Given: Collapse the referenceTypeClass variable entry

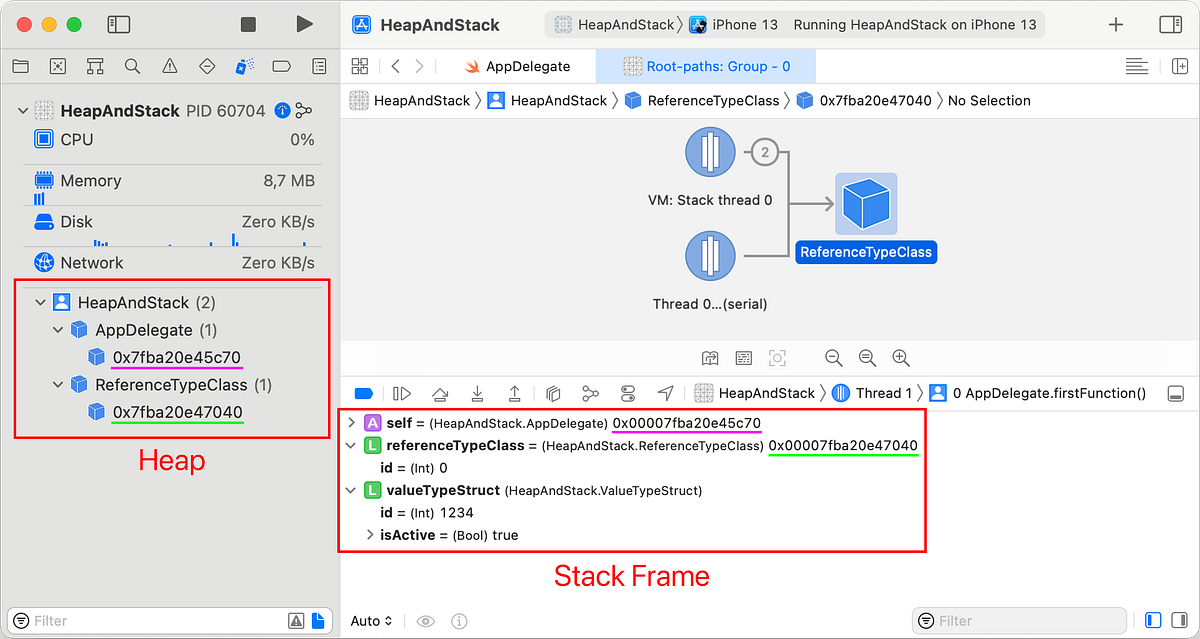Looking at the screenshot, I should tap(351, 444).
